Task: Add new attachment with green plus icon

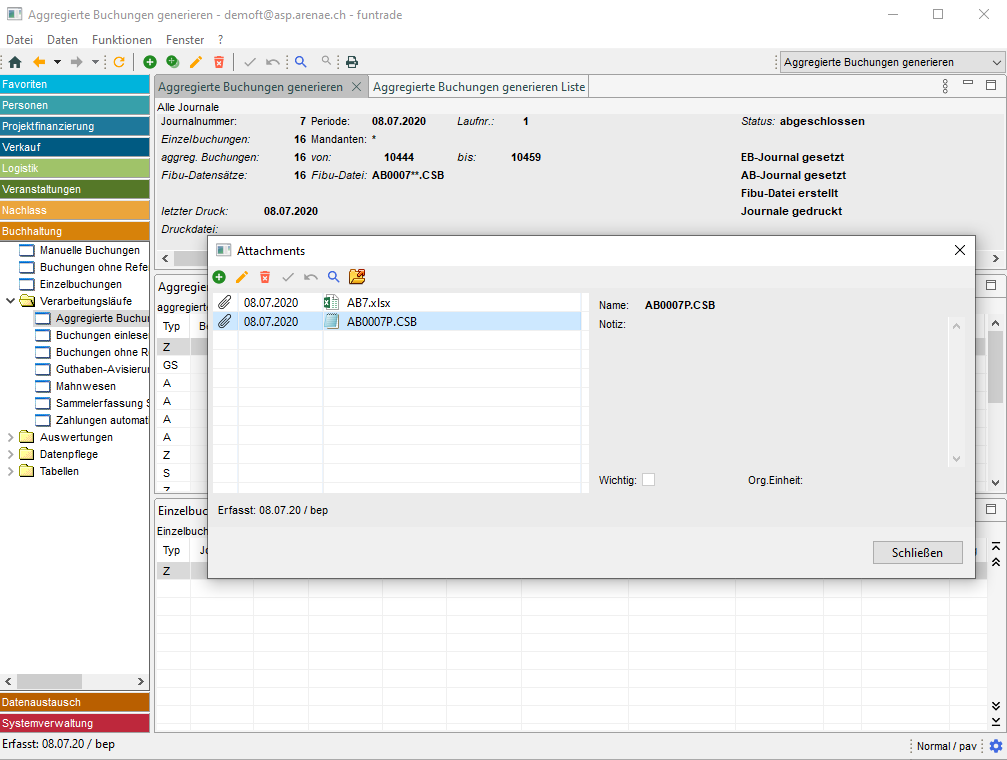Action: [219, 277]
